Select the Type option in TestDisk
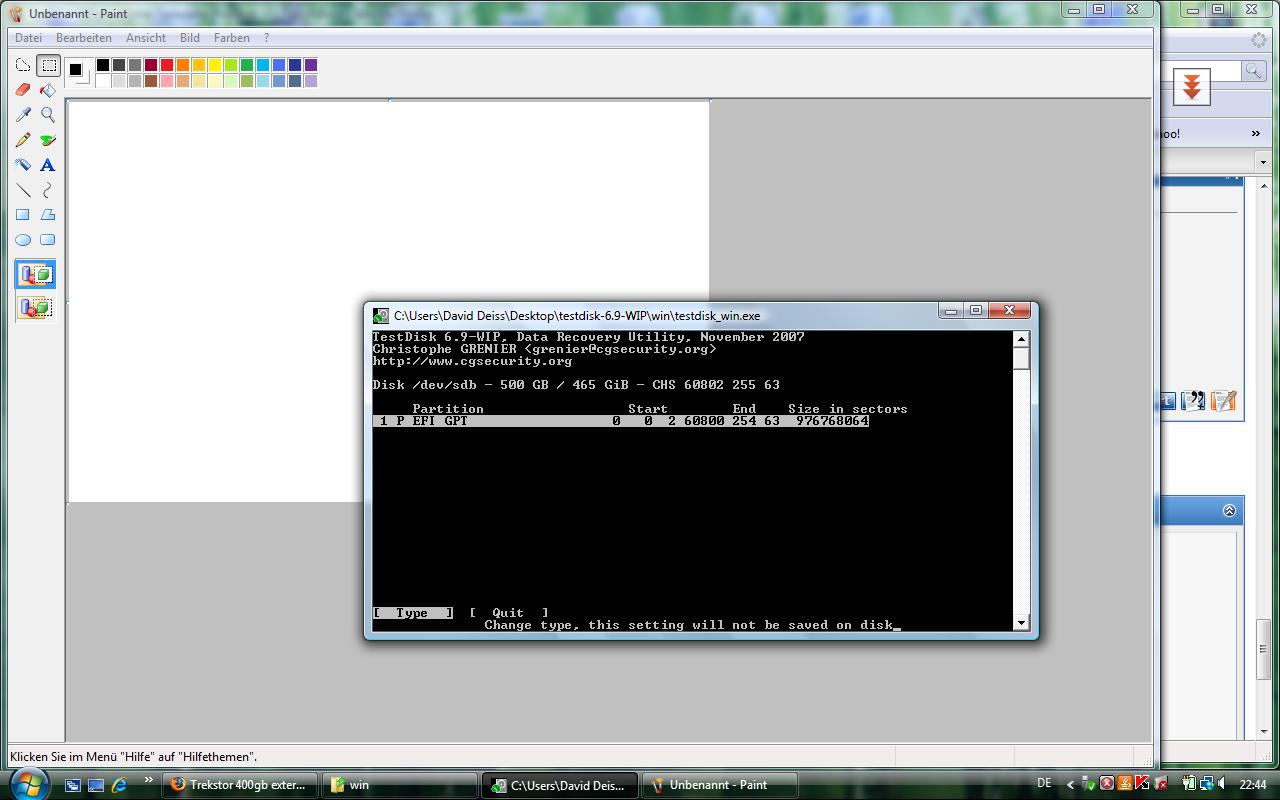Viewport: 1280px width, 800px height. pos(413,613)
